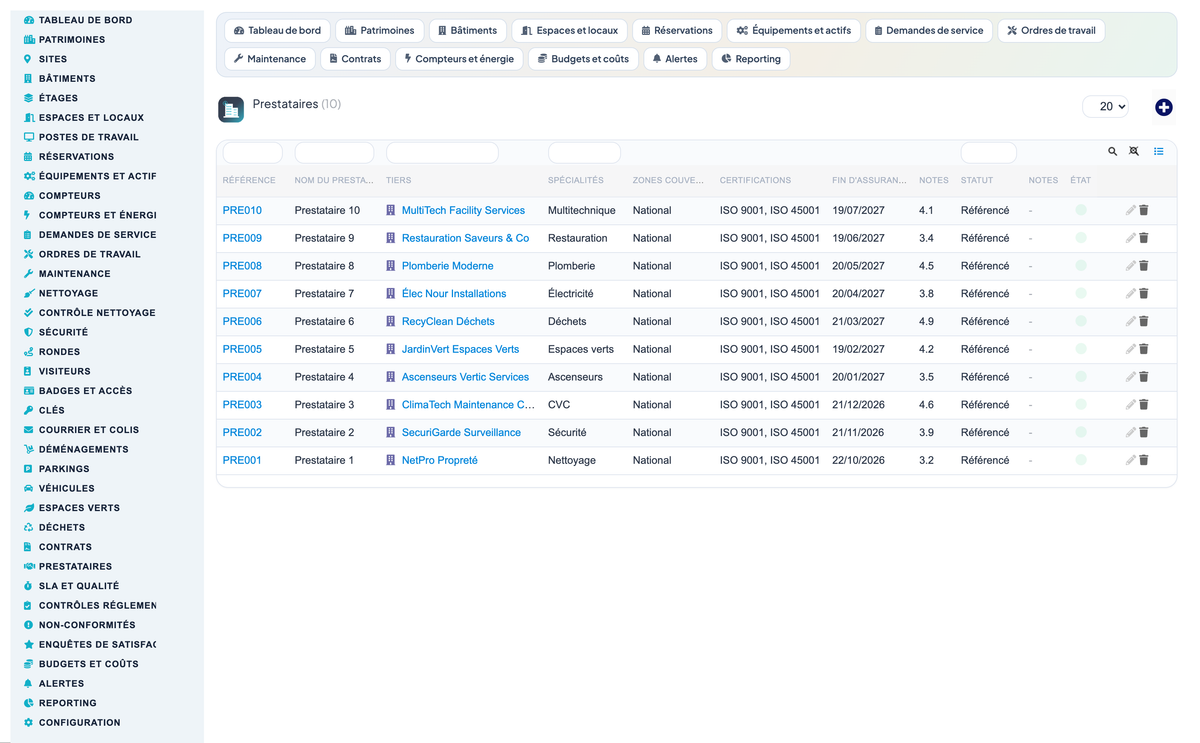Click the trash icon for PRE002 SecuriGarde
The image size is (1200, 743).
[x=1144, y=433]
